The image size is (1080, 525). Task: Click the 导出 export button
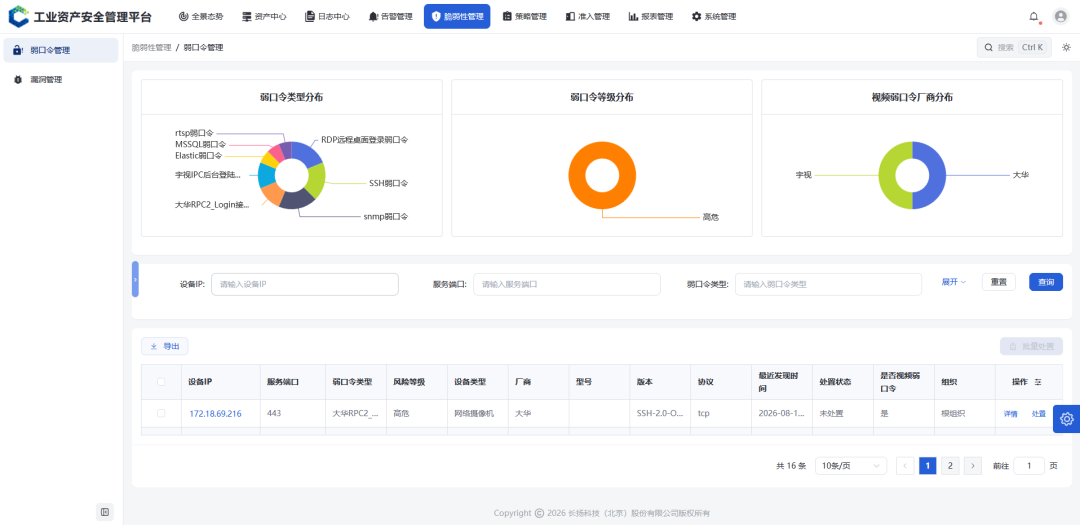click(165, 347)
